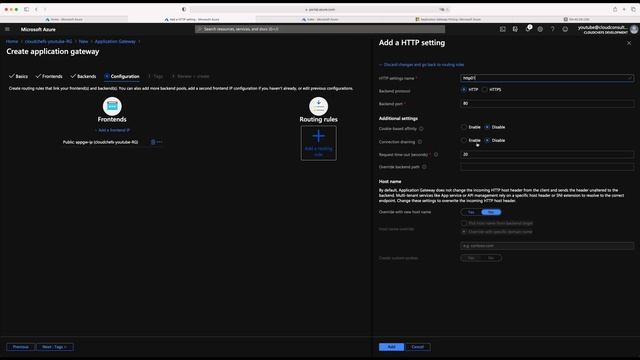Click the privacy shield icon near address bar
This screenshot has height=360, width=640.
pos(184,9)
